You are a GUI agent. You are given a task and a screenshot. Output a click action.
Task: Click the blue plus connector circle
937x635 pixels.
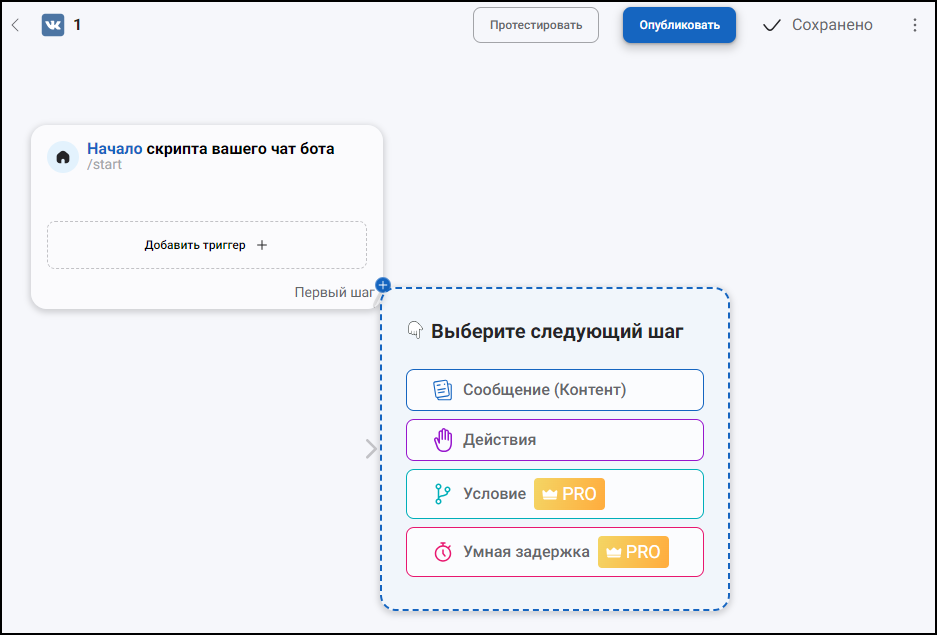point(383,285)
